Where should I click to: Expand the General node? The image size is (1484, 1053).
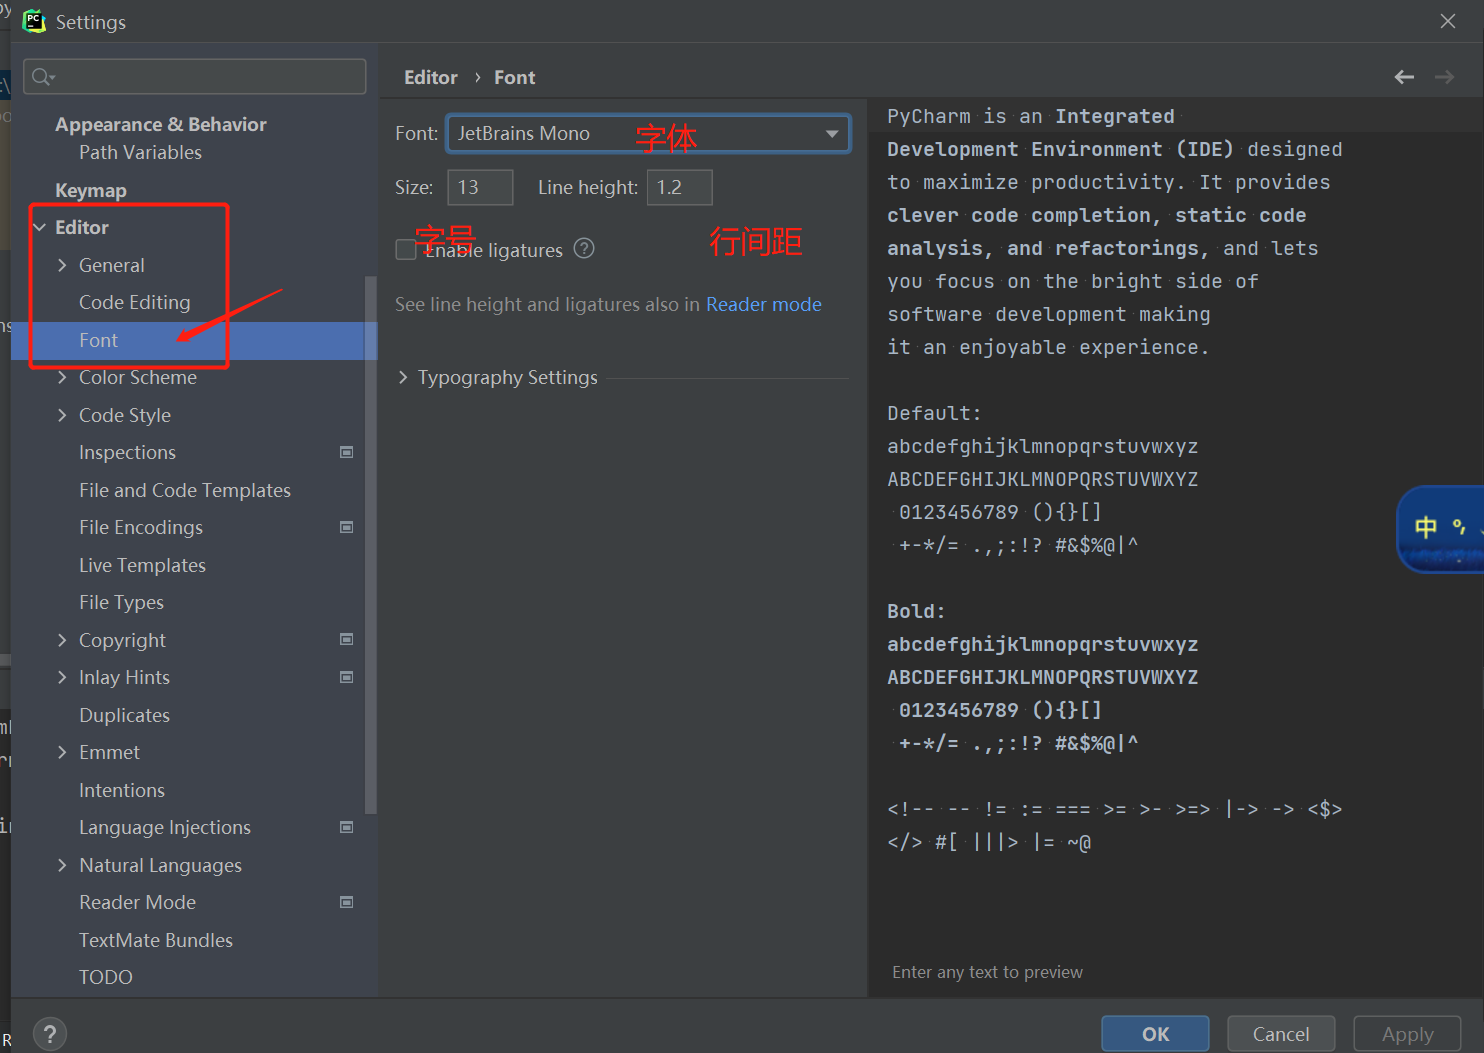[62, 265]
